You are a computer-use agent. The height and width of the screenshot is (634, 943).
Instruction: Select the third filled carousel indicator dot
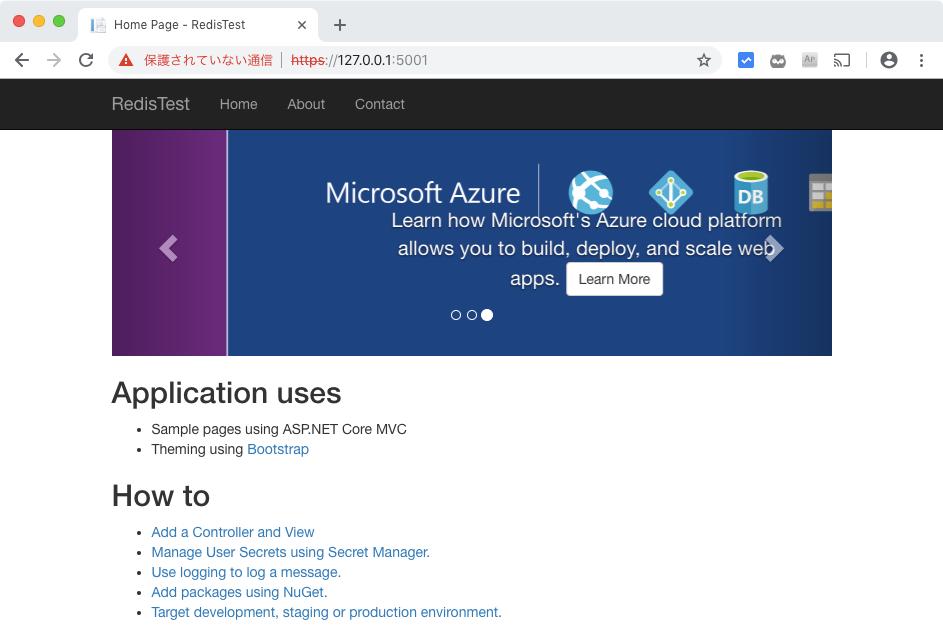(x=487, y=315)
